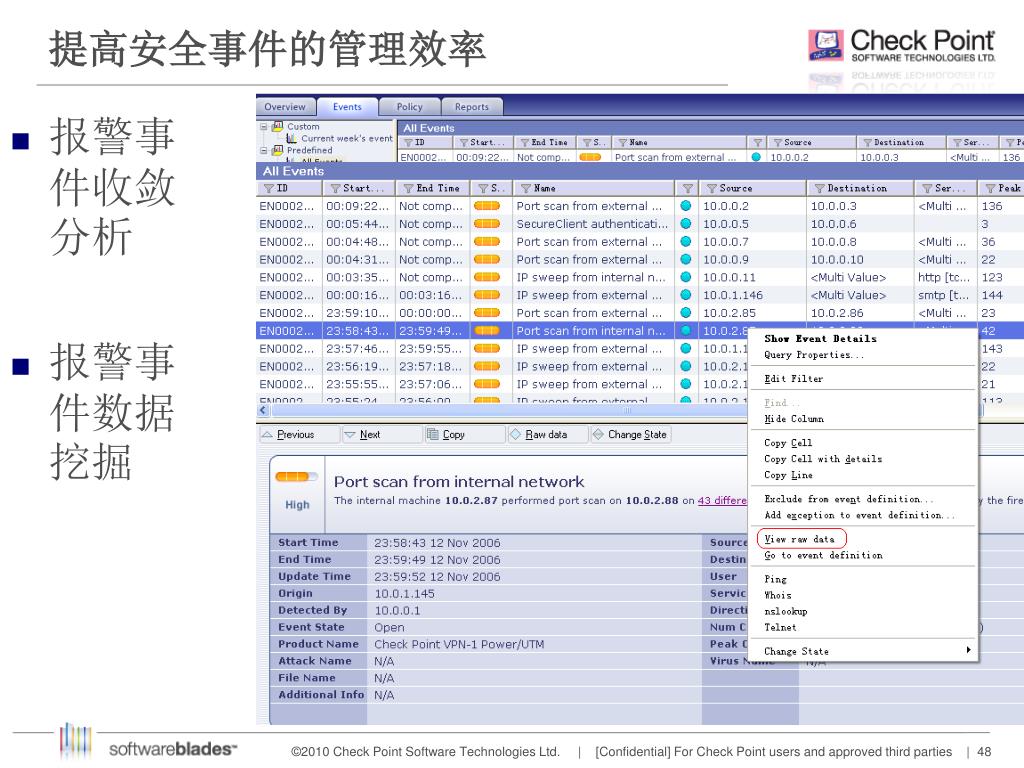1024x768 pixels.
Task: Choose Telnet from context menu
Action: pos(780,627)
